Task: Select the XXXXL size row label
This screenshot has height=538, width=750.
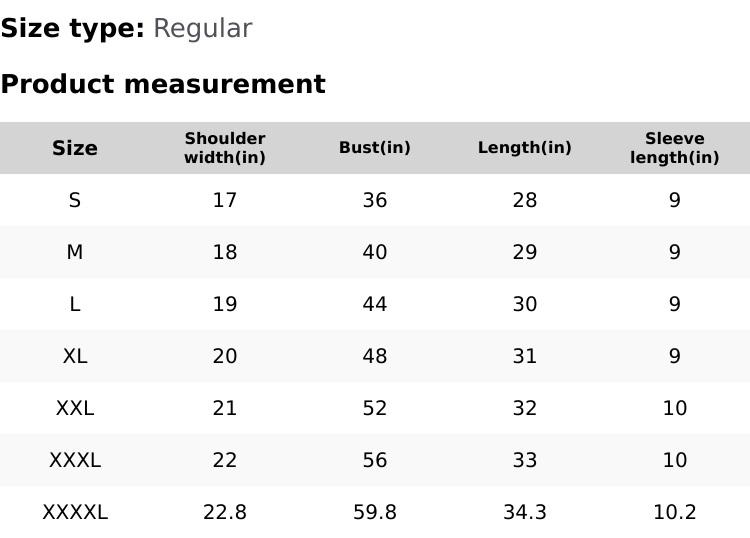Action: 75,512
